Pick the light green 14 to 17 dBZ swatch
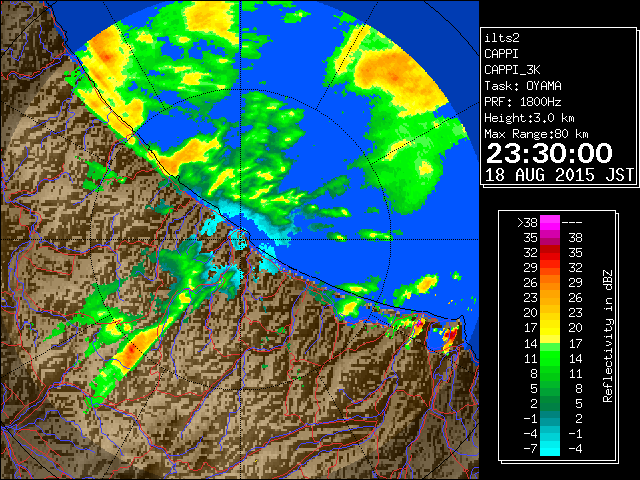This screenshot has width=640, height=480. click(550, 343)
